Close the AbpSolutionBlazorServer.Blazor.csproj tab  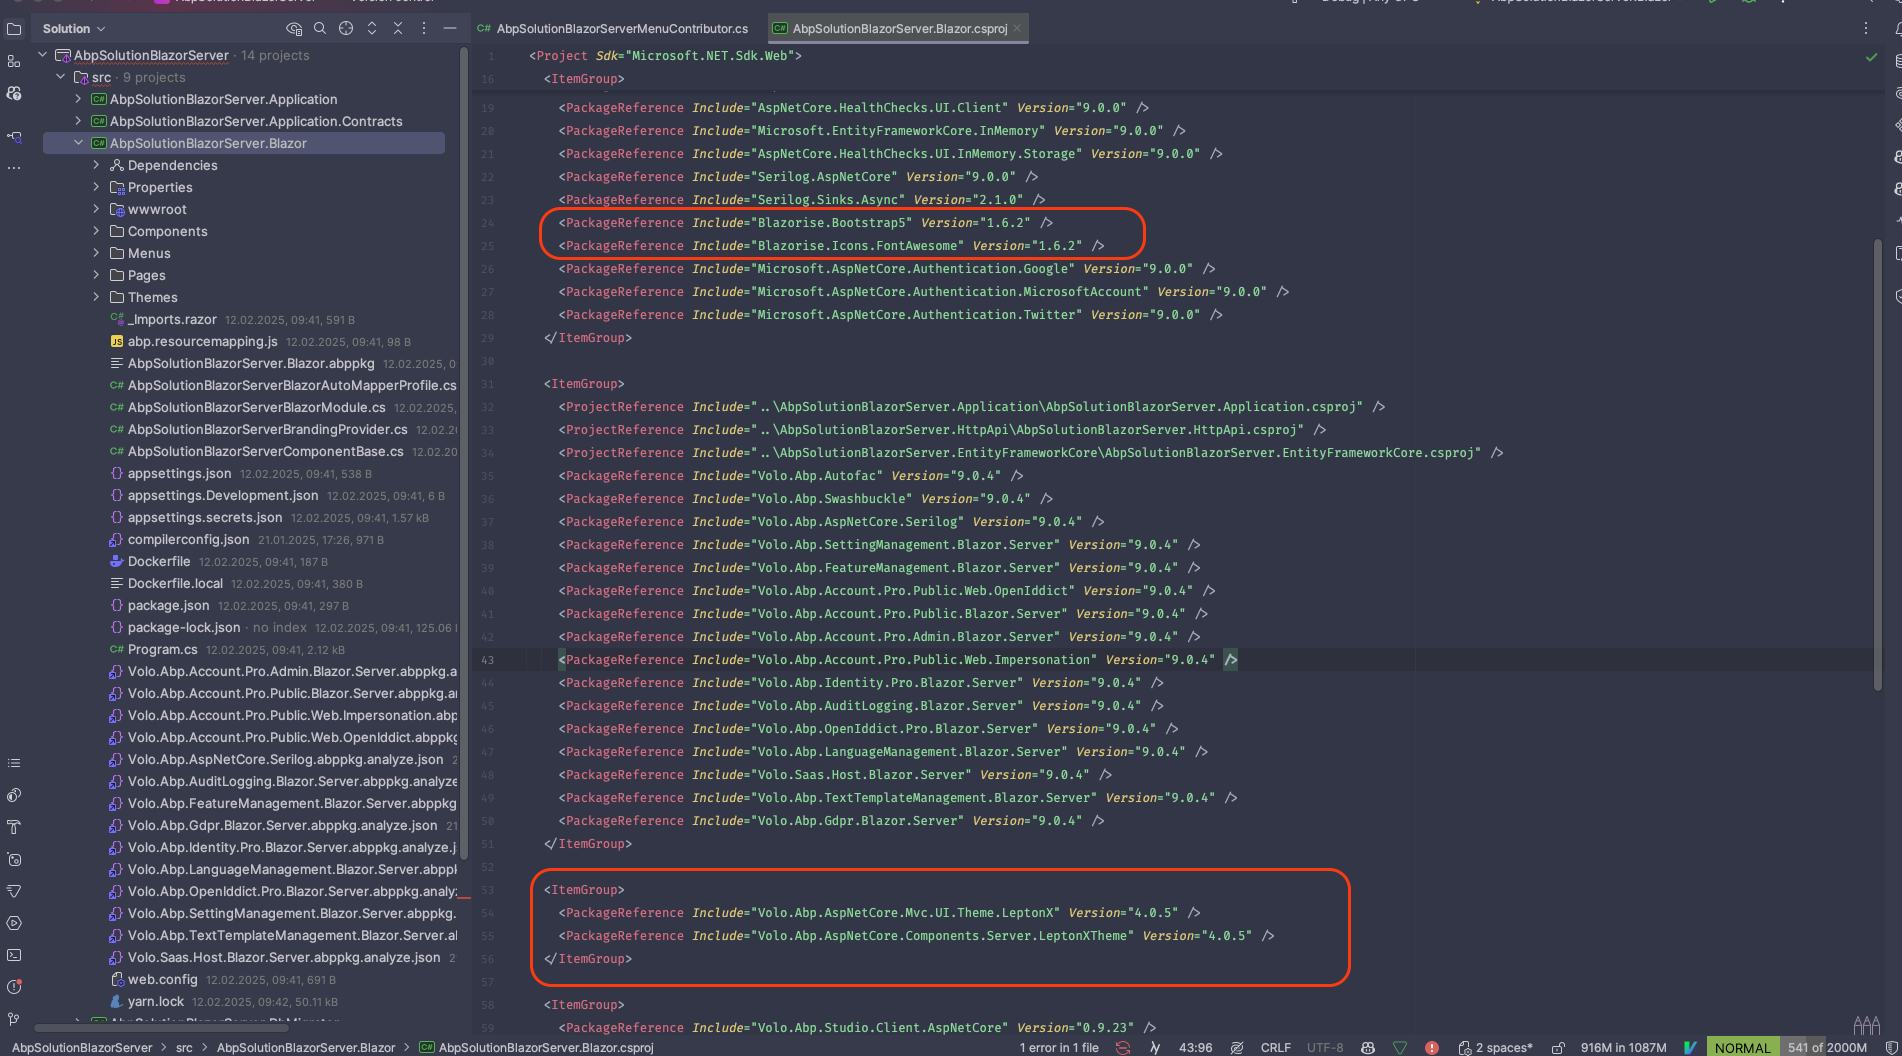pyautogui.click(x=1017, y=28)
